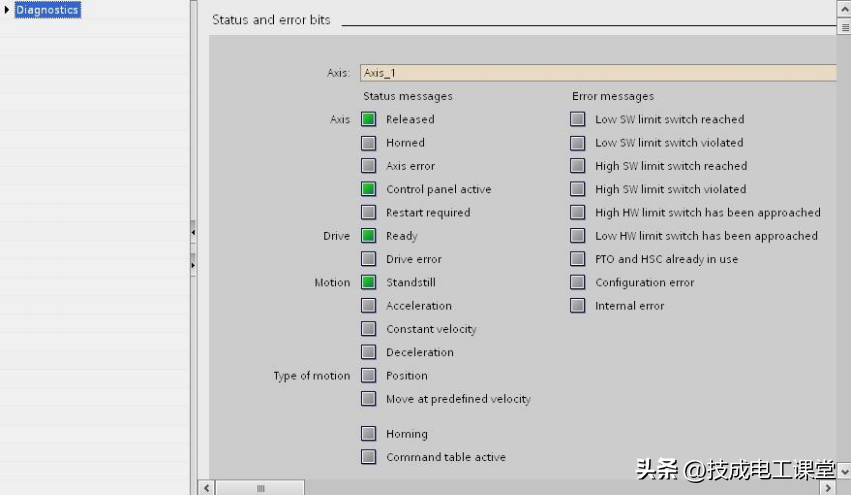Click the Homed status indicator box

[368, 143]
